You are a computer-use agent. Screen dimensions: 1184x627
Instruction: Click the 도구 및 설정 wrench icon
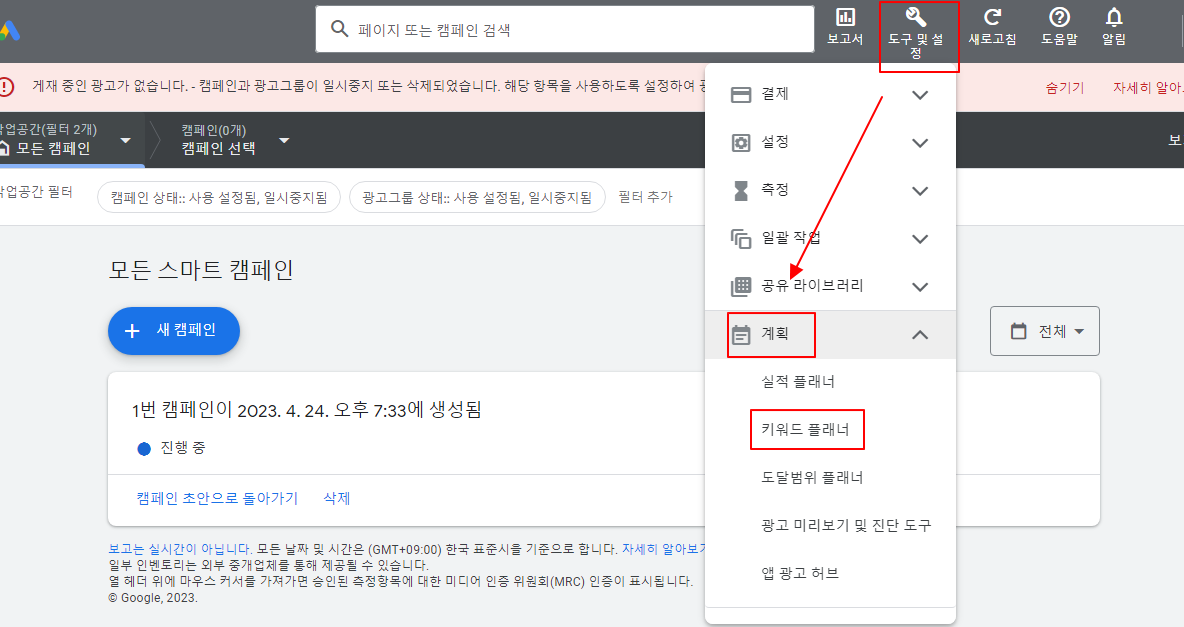[x=915, y=17]
